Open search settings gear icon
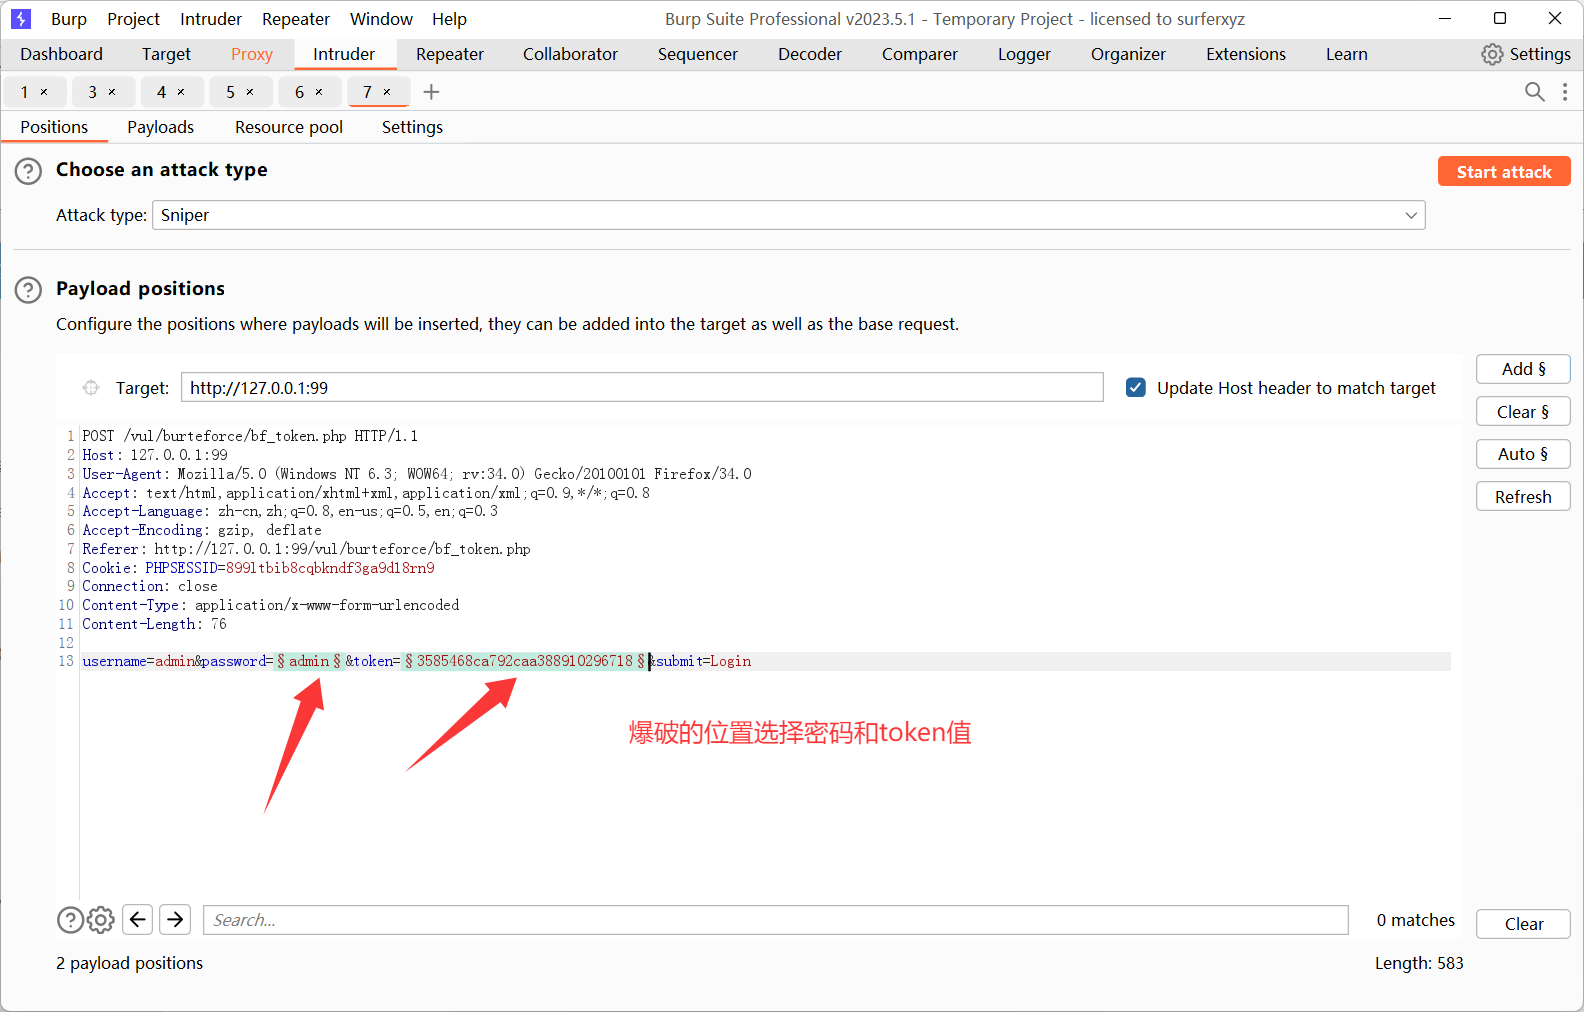This screenshot has width=1584, height=1012. (x=101, y=920)
